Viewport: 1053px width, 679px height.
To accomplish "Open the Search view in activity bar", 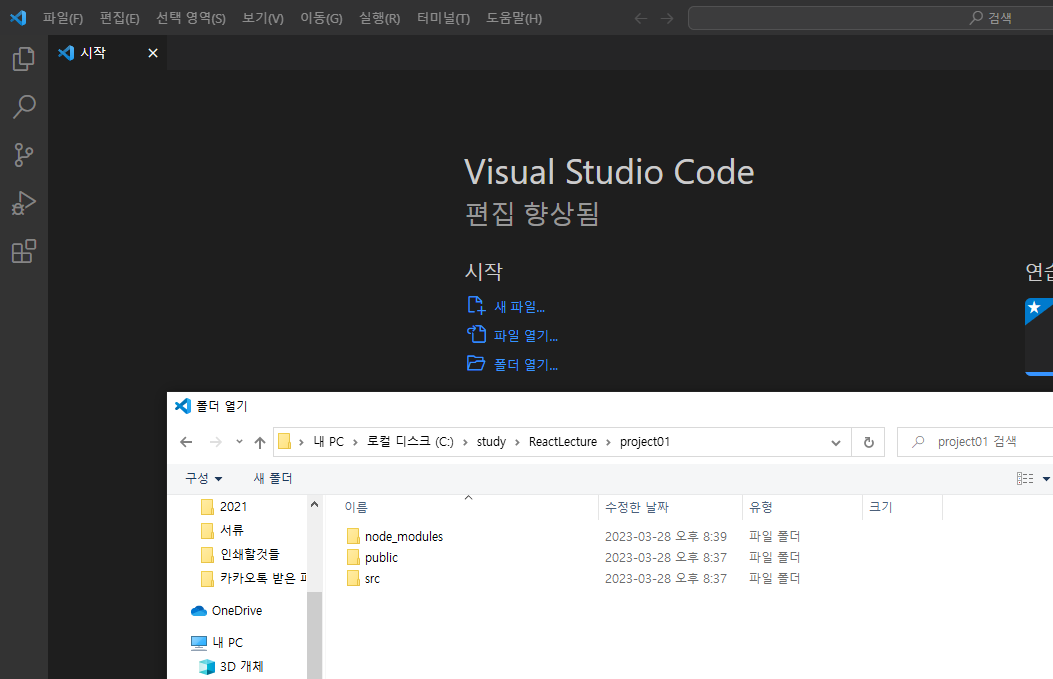I will pos(24,107).
